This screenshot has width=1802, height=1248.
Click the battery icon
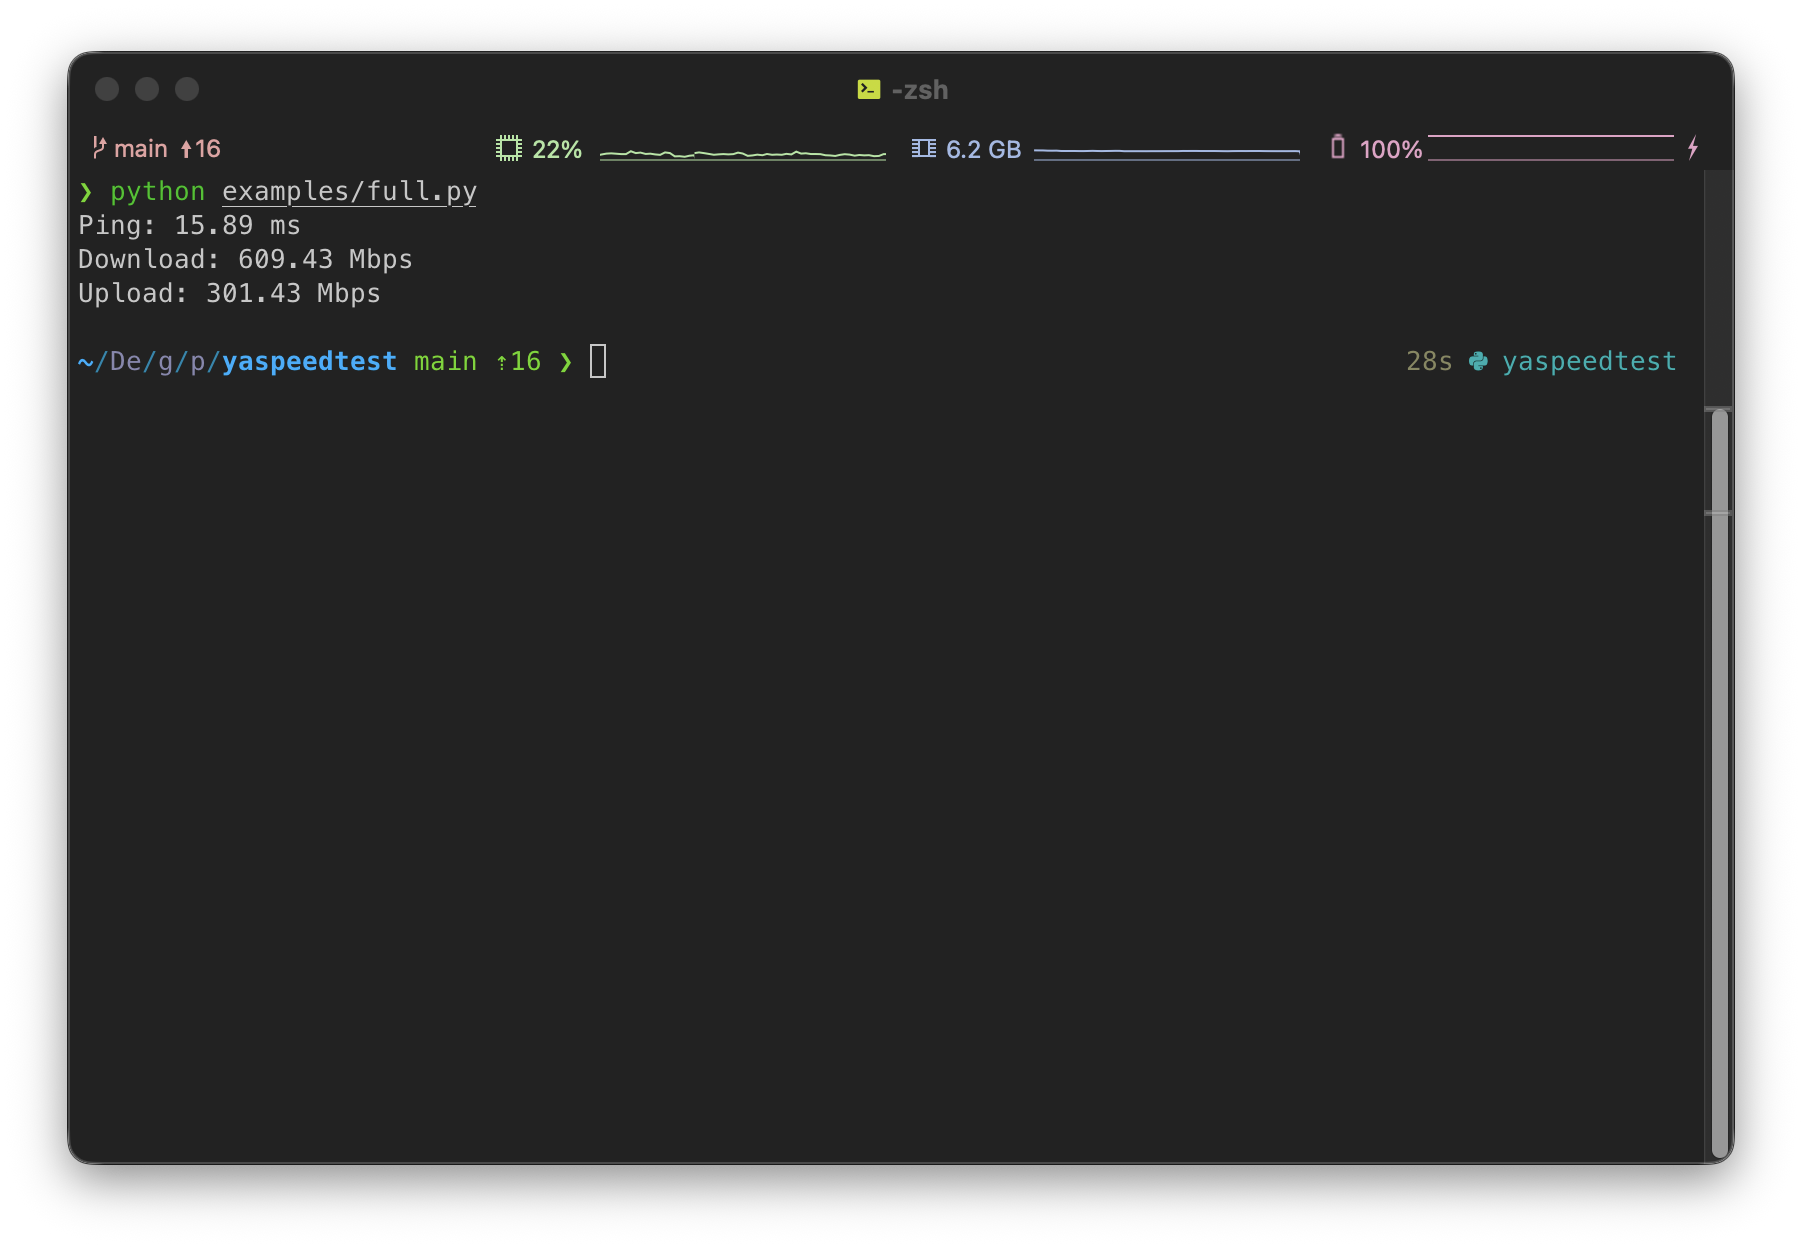point(1338,148)
